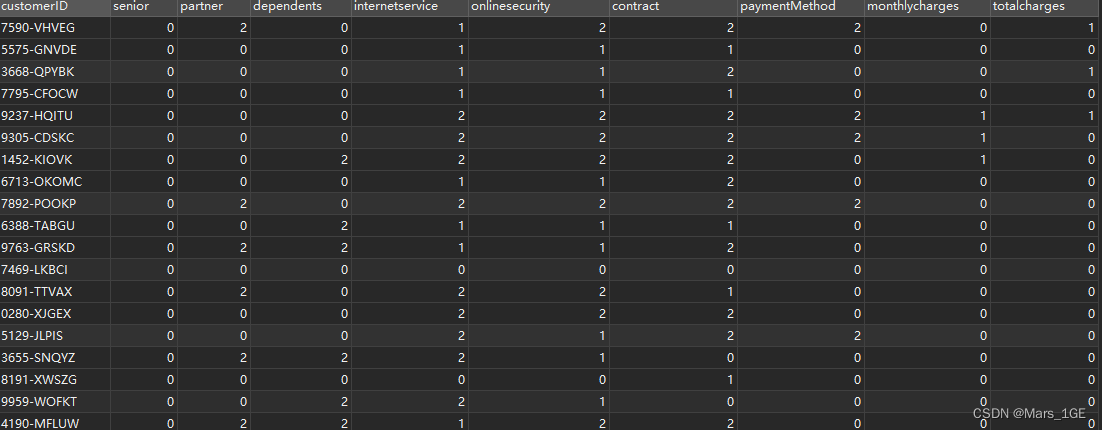Select the dependents value for 6388-TABGU
The width and height of the screenshot is (1102, 430).
coord(301,226)
